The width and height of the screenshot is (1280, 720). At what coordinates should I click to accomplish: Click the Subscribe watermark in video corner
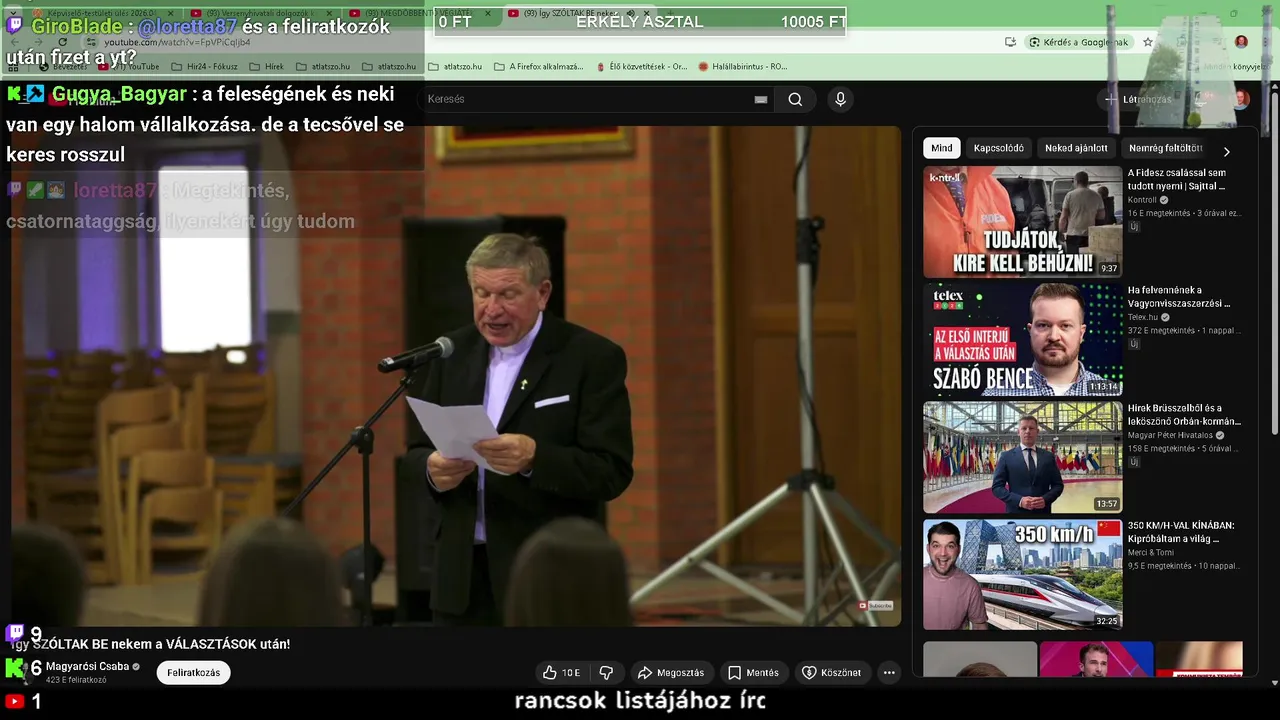click(875, 605)
